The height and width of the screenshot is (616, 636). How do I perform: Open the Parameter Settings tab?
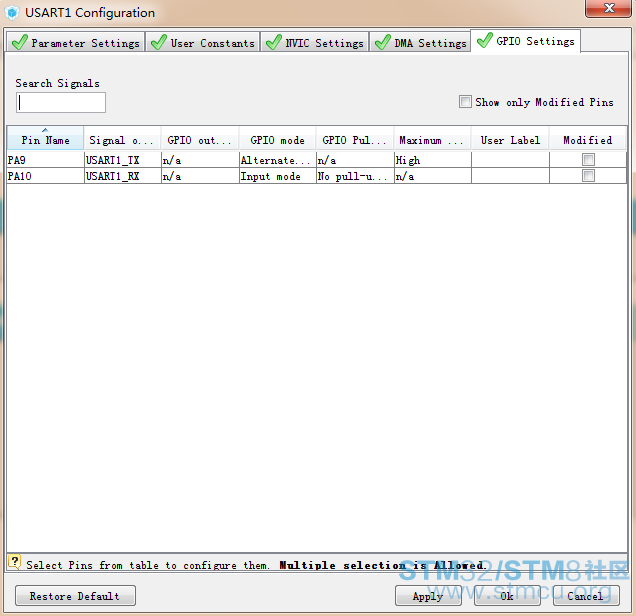click(76, 42)
